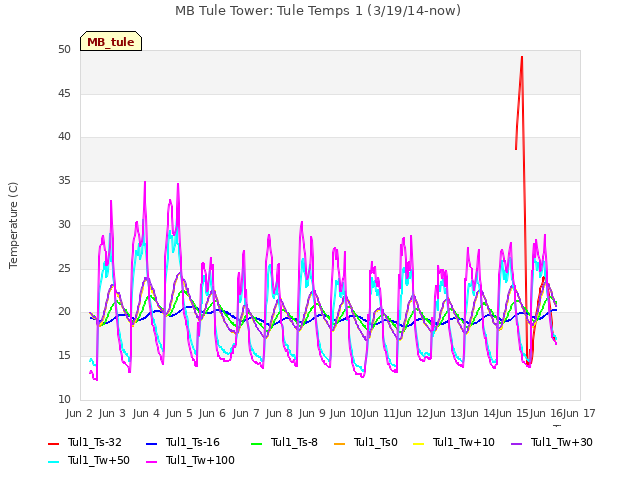Click the 50 y-axis tick label
The image size is (640, 480).
(x=64, y=50)
